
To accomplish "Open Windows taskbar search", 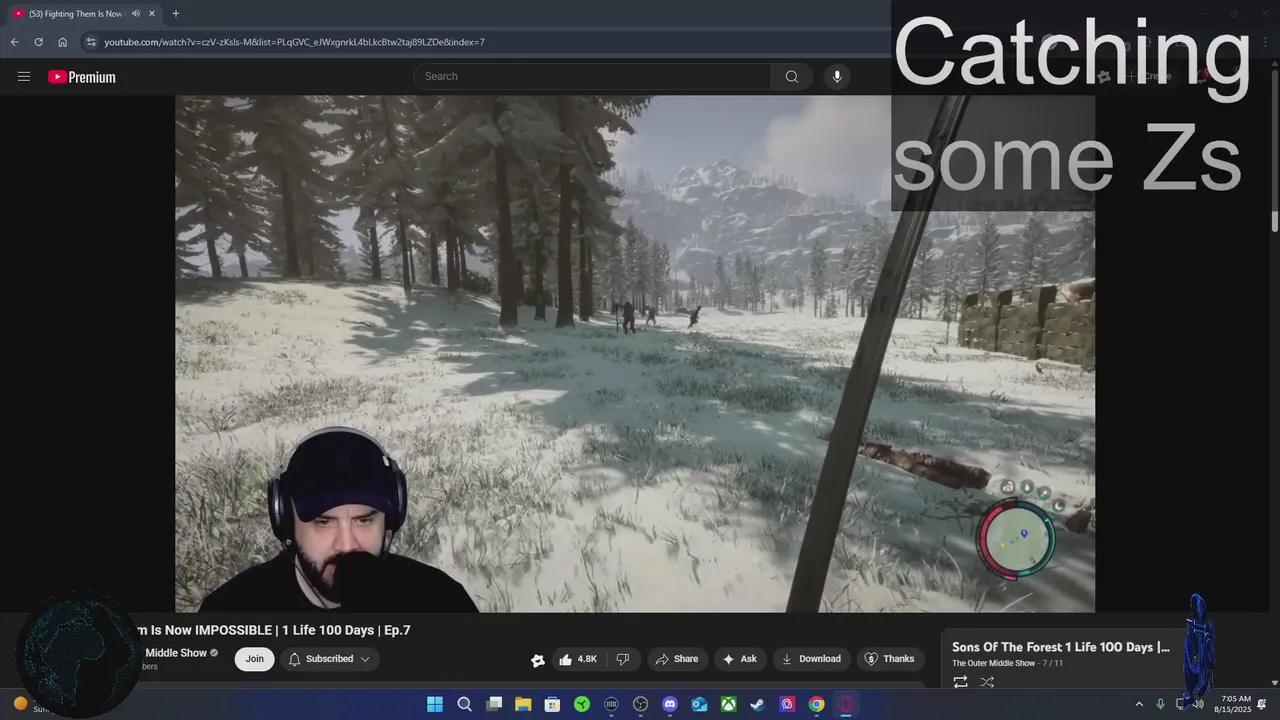I will 464,704.
